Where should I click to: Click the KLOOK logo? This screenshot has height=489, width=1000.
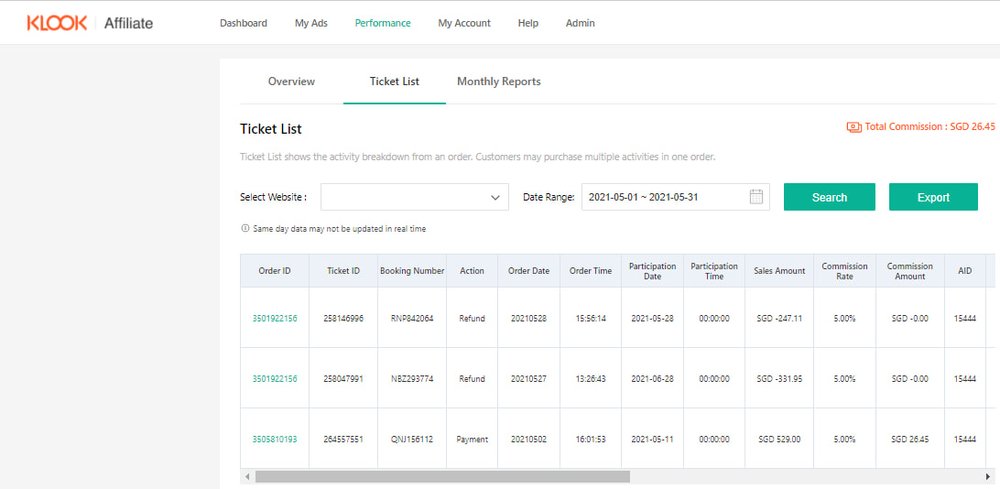coord(57,23)
